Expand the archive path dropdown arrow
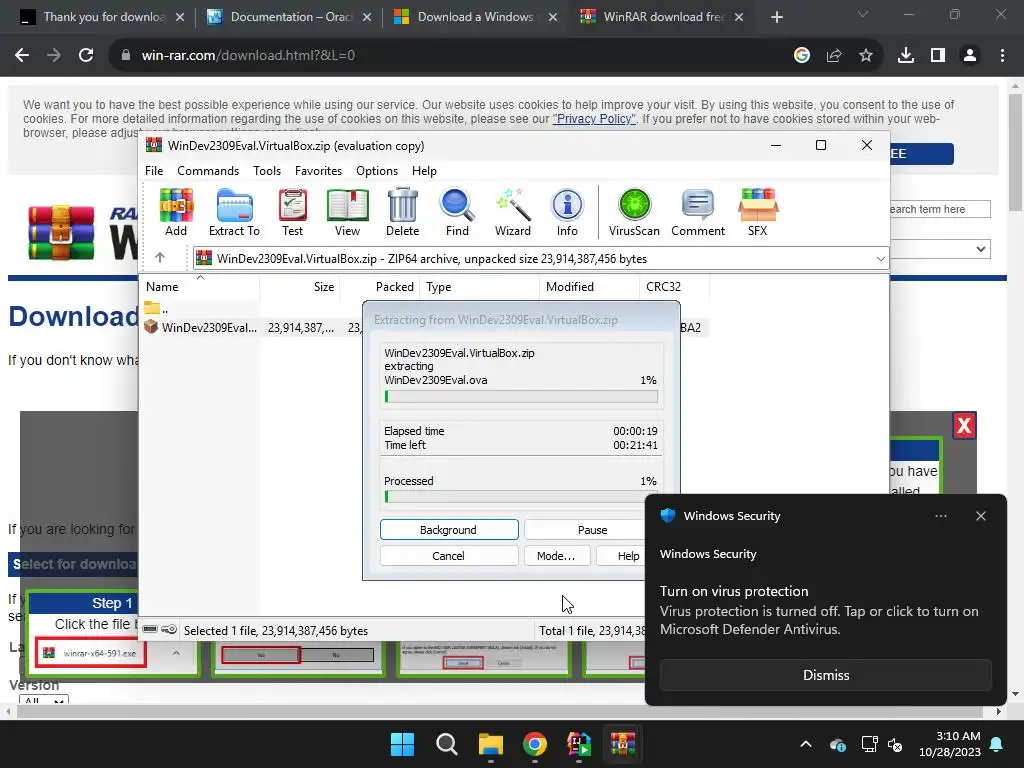This screenshot has height=768, width=1024. [880, 259]
